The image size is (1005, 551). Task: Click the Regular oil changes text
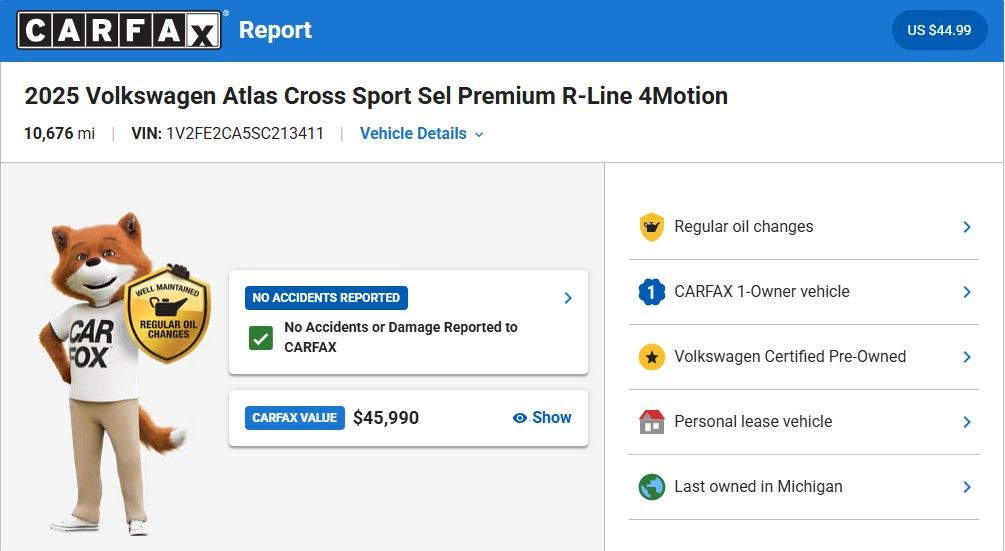click(743, 227)
